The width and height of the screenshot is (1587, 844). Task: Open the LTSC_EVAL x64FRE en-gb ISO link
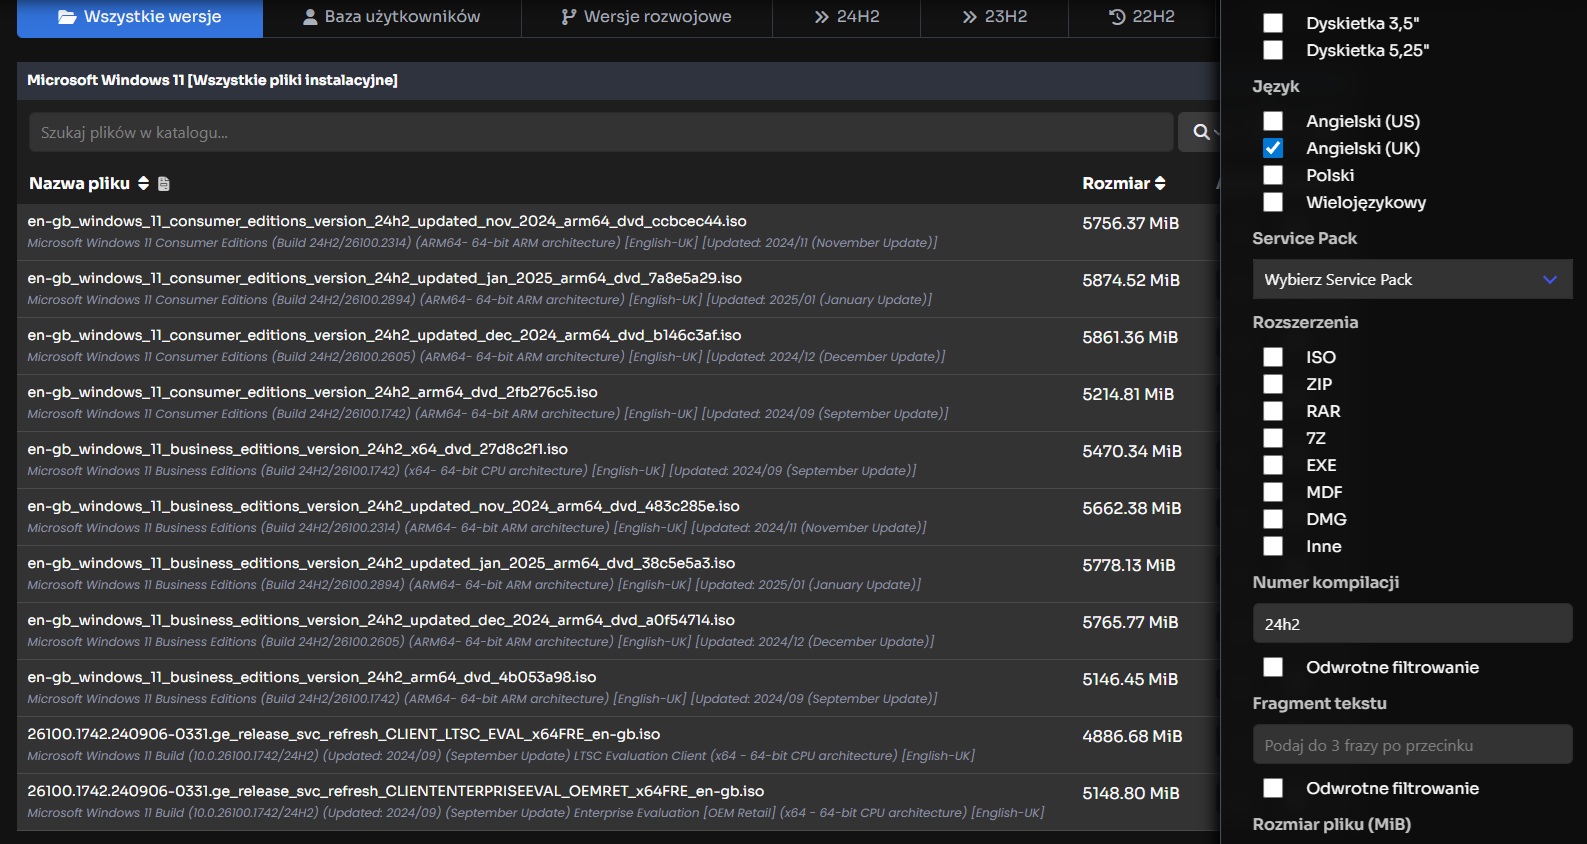point(343,734)
